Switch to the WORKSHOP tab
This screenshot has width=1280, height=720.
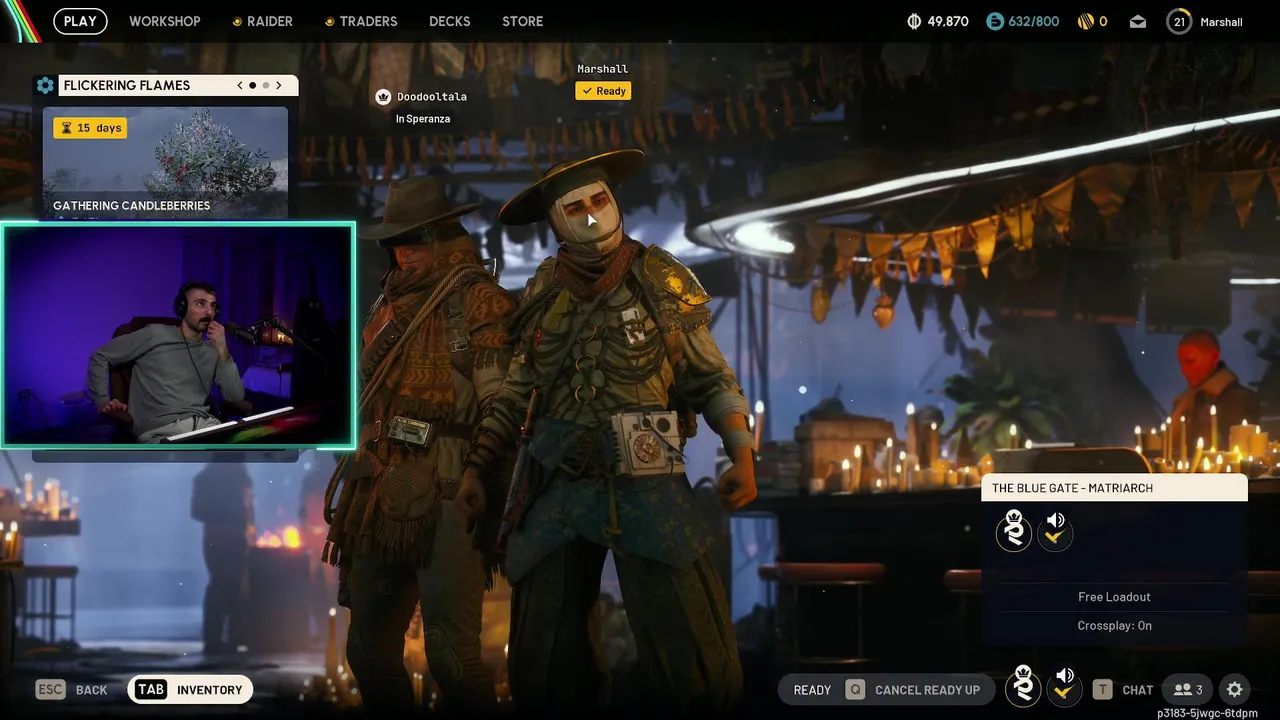click(x=165, y=21)
